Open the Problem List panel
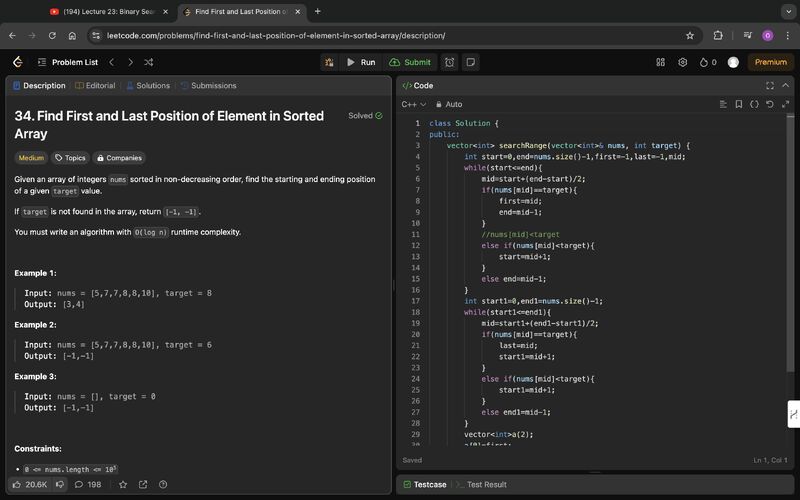800x500 pixels. pos(68,62)
